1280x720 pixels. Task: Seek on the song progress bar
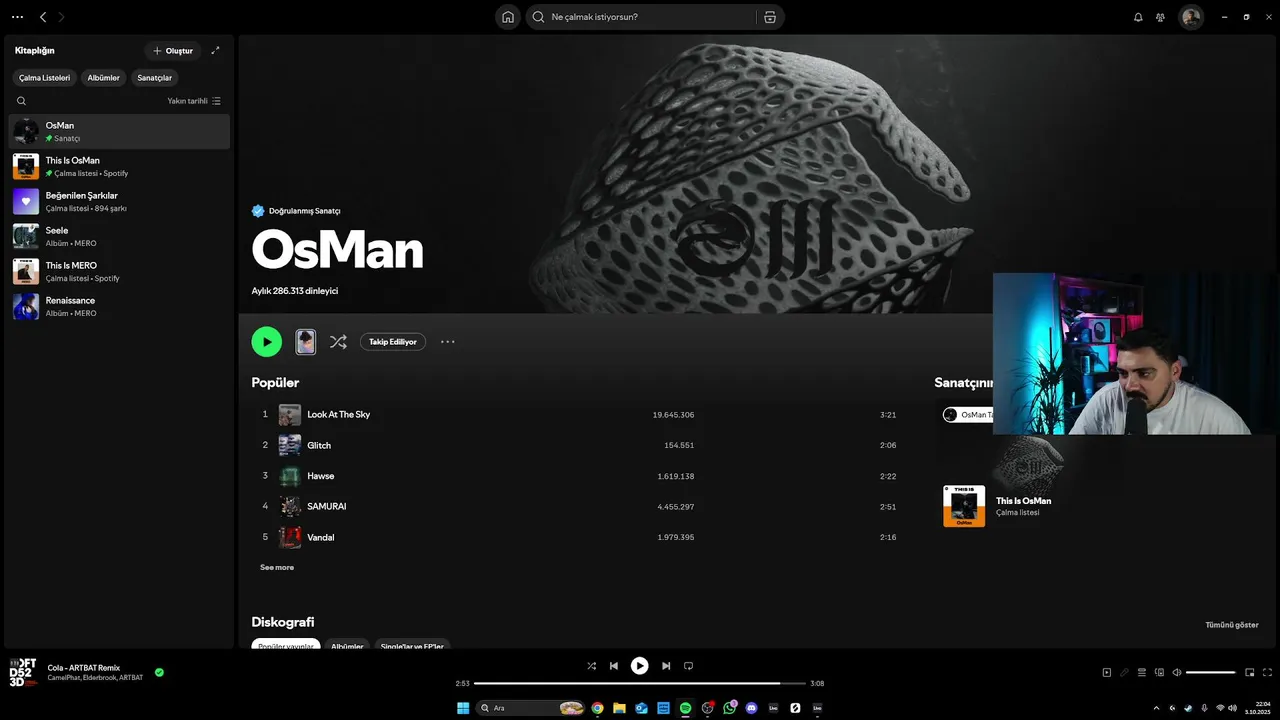(640, 684)
